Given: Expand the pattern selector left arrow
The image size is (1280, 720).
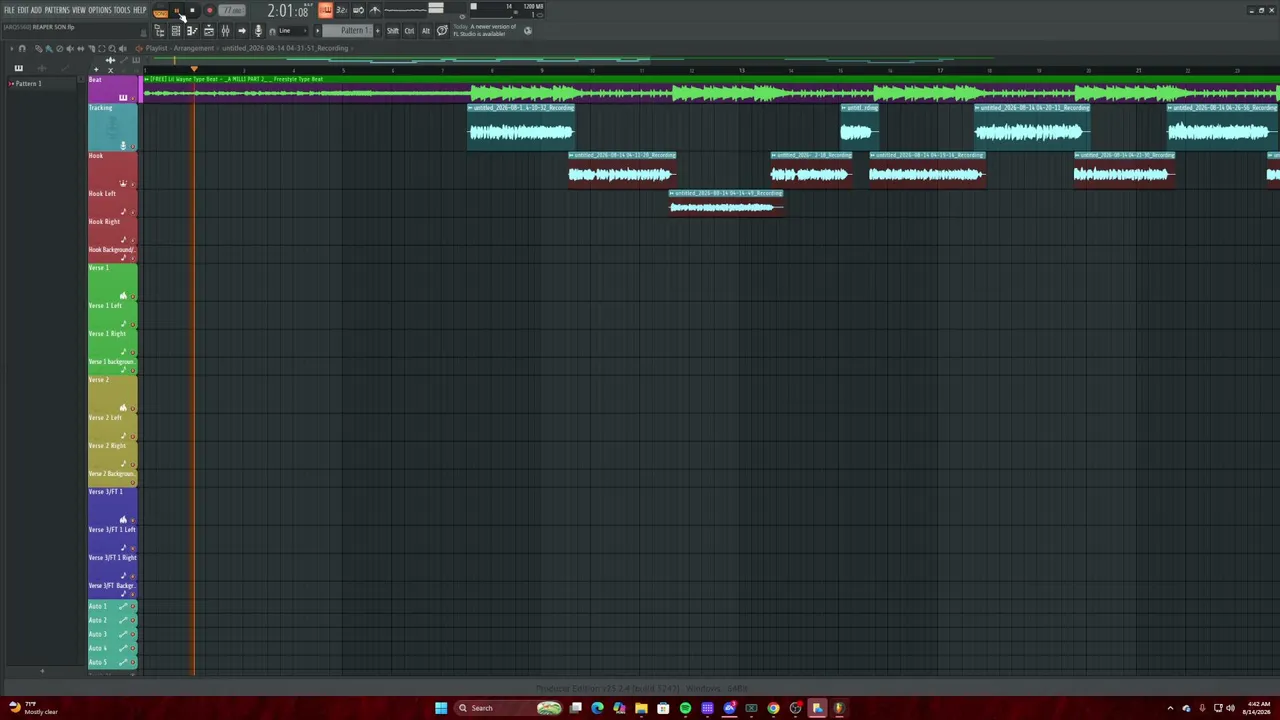Looking at the screenshot, I should point(318,31).
